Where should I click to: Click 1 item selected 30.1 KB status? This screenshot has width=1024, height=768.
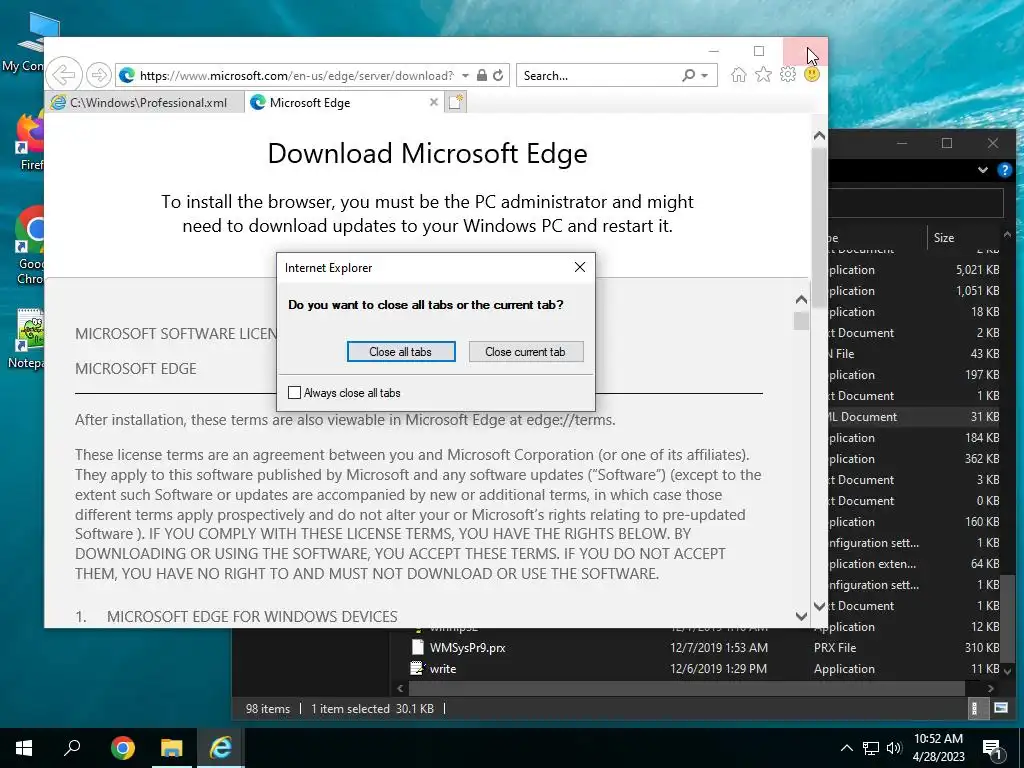(x=372, y=709)
